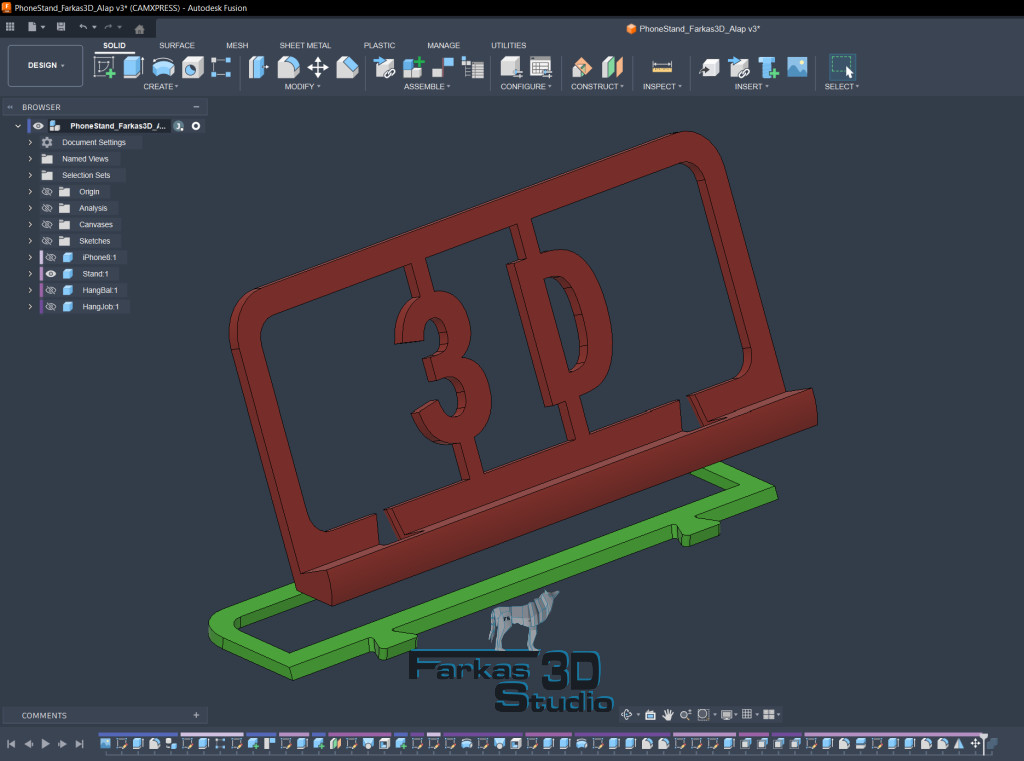Click the Save icon

[61, 27]
